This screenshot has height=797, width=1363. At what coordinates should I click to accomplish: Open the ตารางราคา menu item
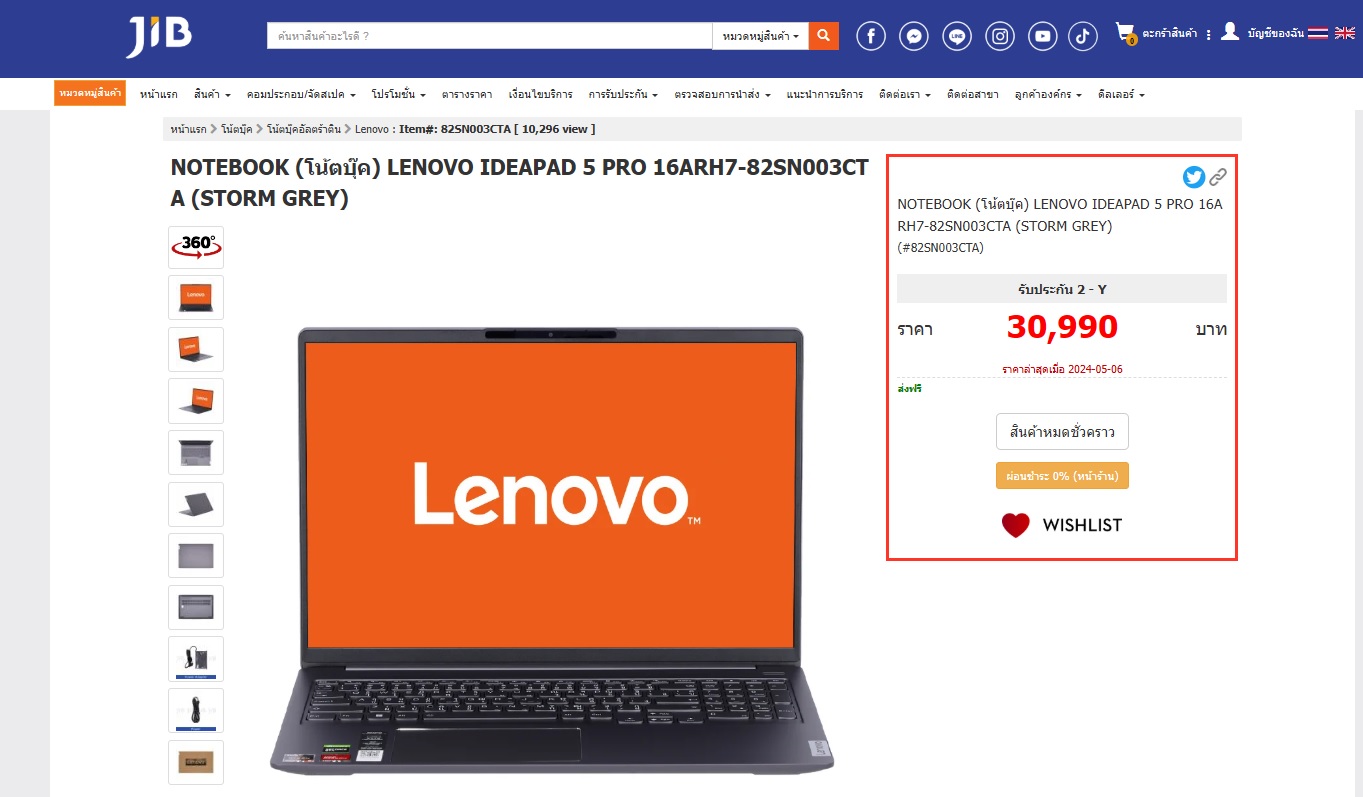(x=467, y=94)
